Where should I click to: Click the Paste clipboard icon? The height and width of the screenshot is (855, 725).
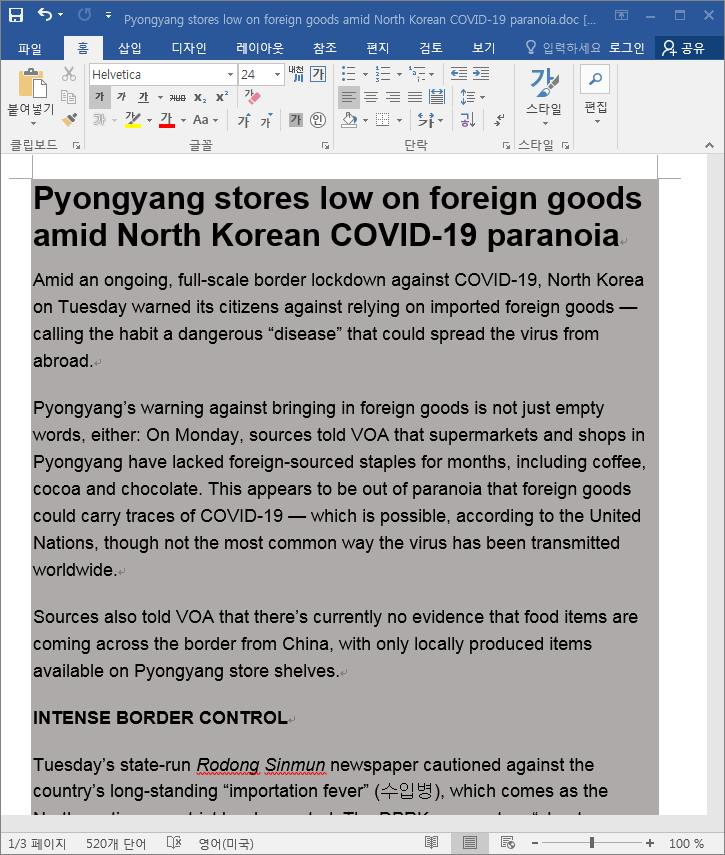point(32,83)
